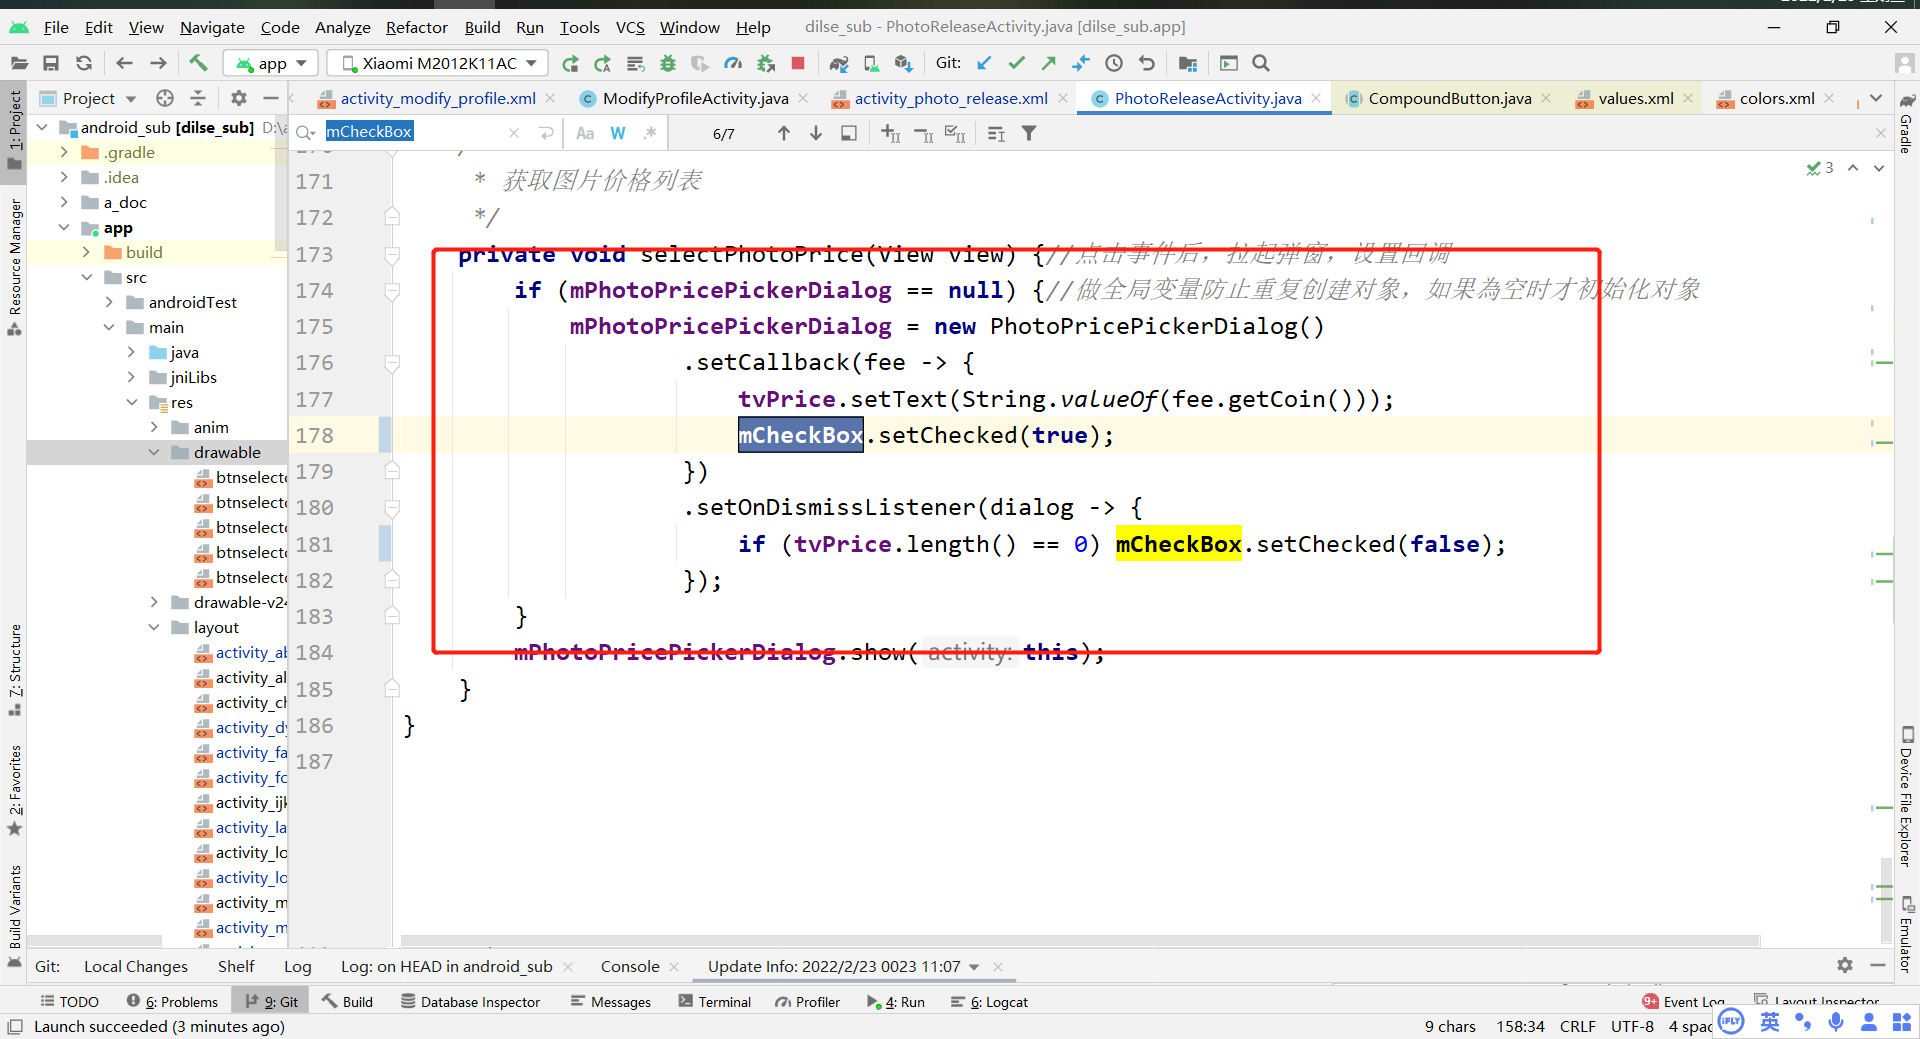Stop the running app (red square icon)
Viewport: 1920px width, 1039px height.
pos(798,63)
